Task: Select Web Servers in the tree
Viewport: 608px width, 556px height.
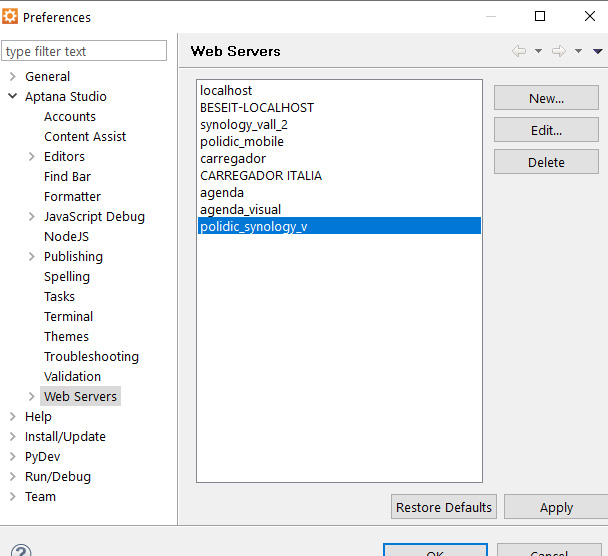Action: 80,396
